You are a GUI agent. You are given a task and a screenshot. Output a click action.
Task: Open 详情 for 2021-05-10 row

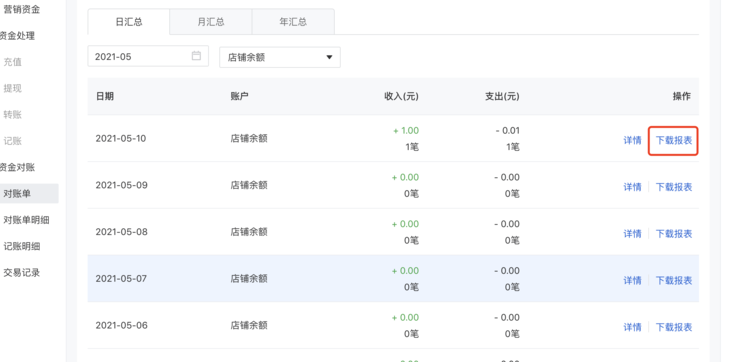[x=632, y=140]
